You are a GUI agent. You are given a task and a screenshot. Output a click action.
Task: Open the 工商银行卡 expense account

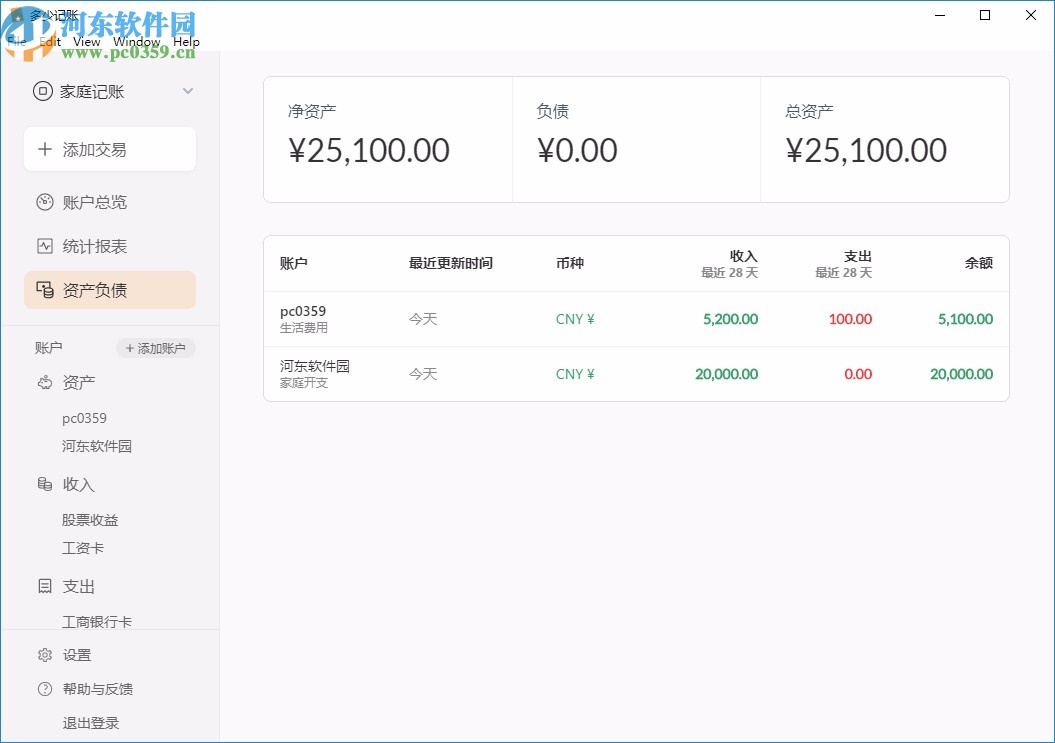(x=97, y=621)
